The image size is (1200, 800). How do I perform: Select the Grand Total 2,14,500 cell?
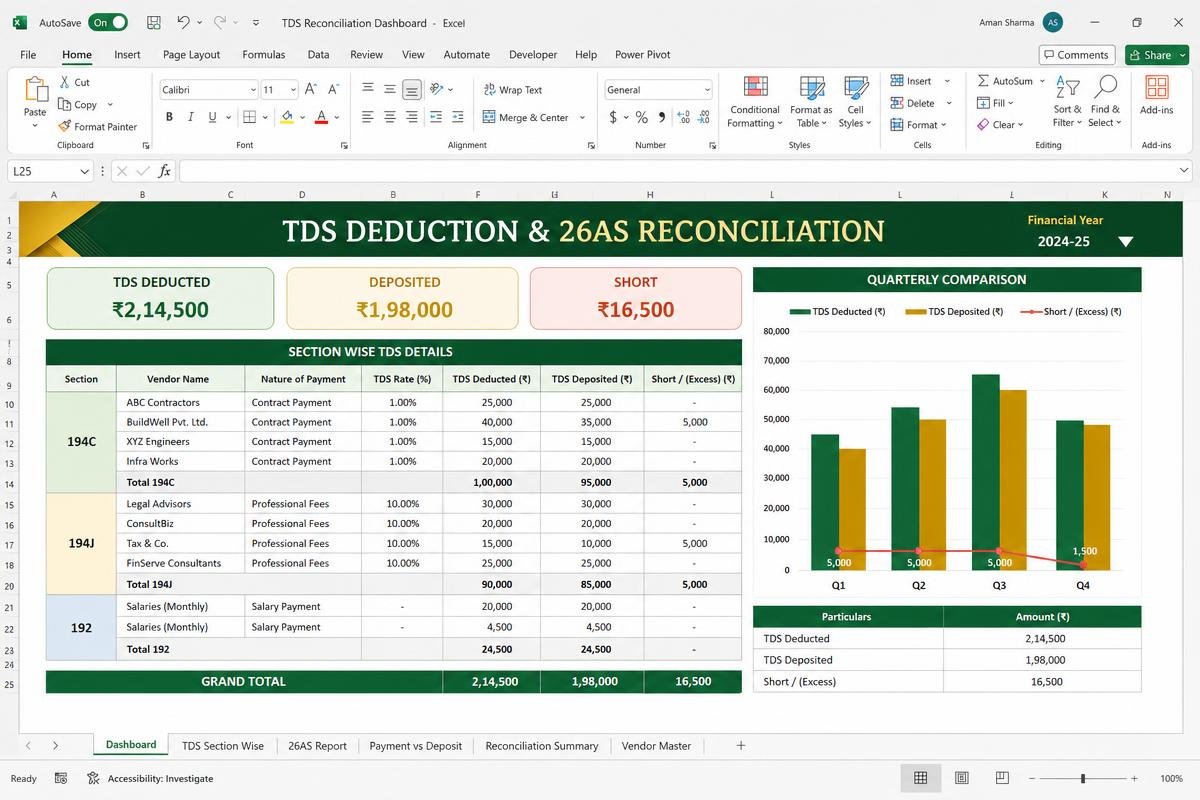click(x=491, y=681)
